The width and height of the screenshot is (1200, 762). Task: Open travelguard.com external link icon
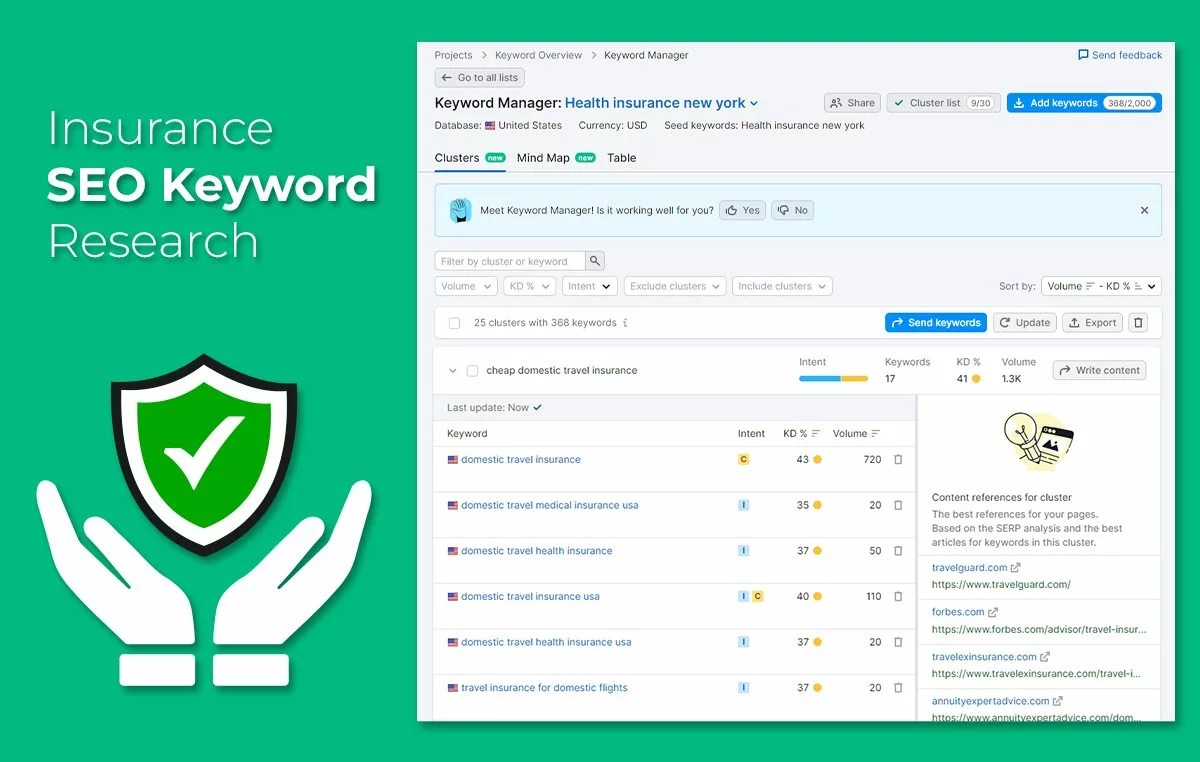[1016, 568]
